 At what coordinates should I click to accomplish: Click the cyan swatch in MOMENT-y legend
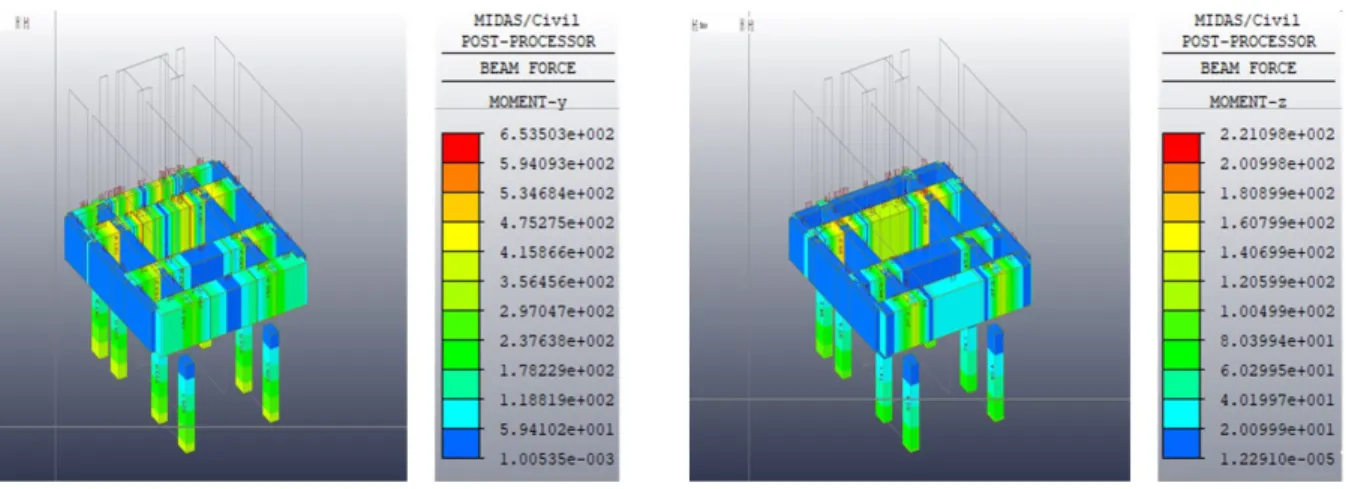462,415
